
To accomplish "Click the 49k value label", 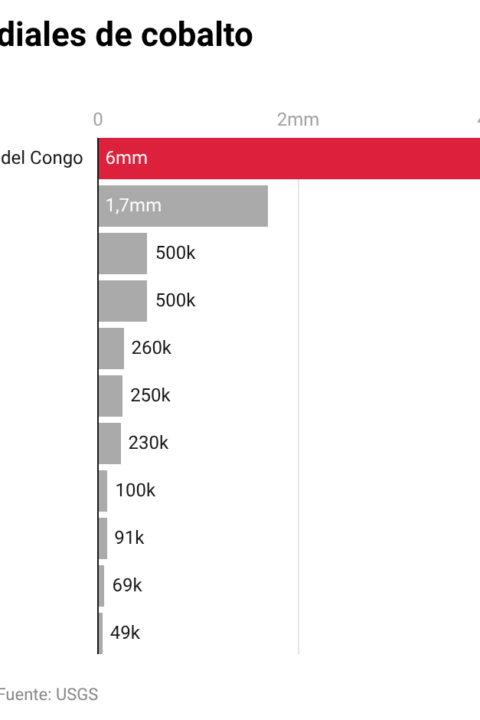I will tap(125, 633).
